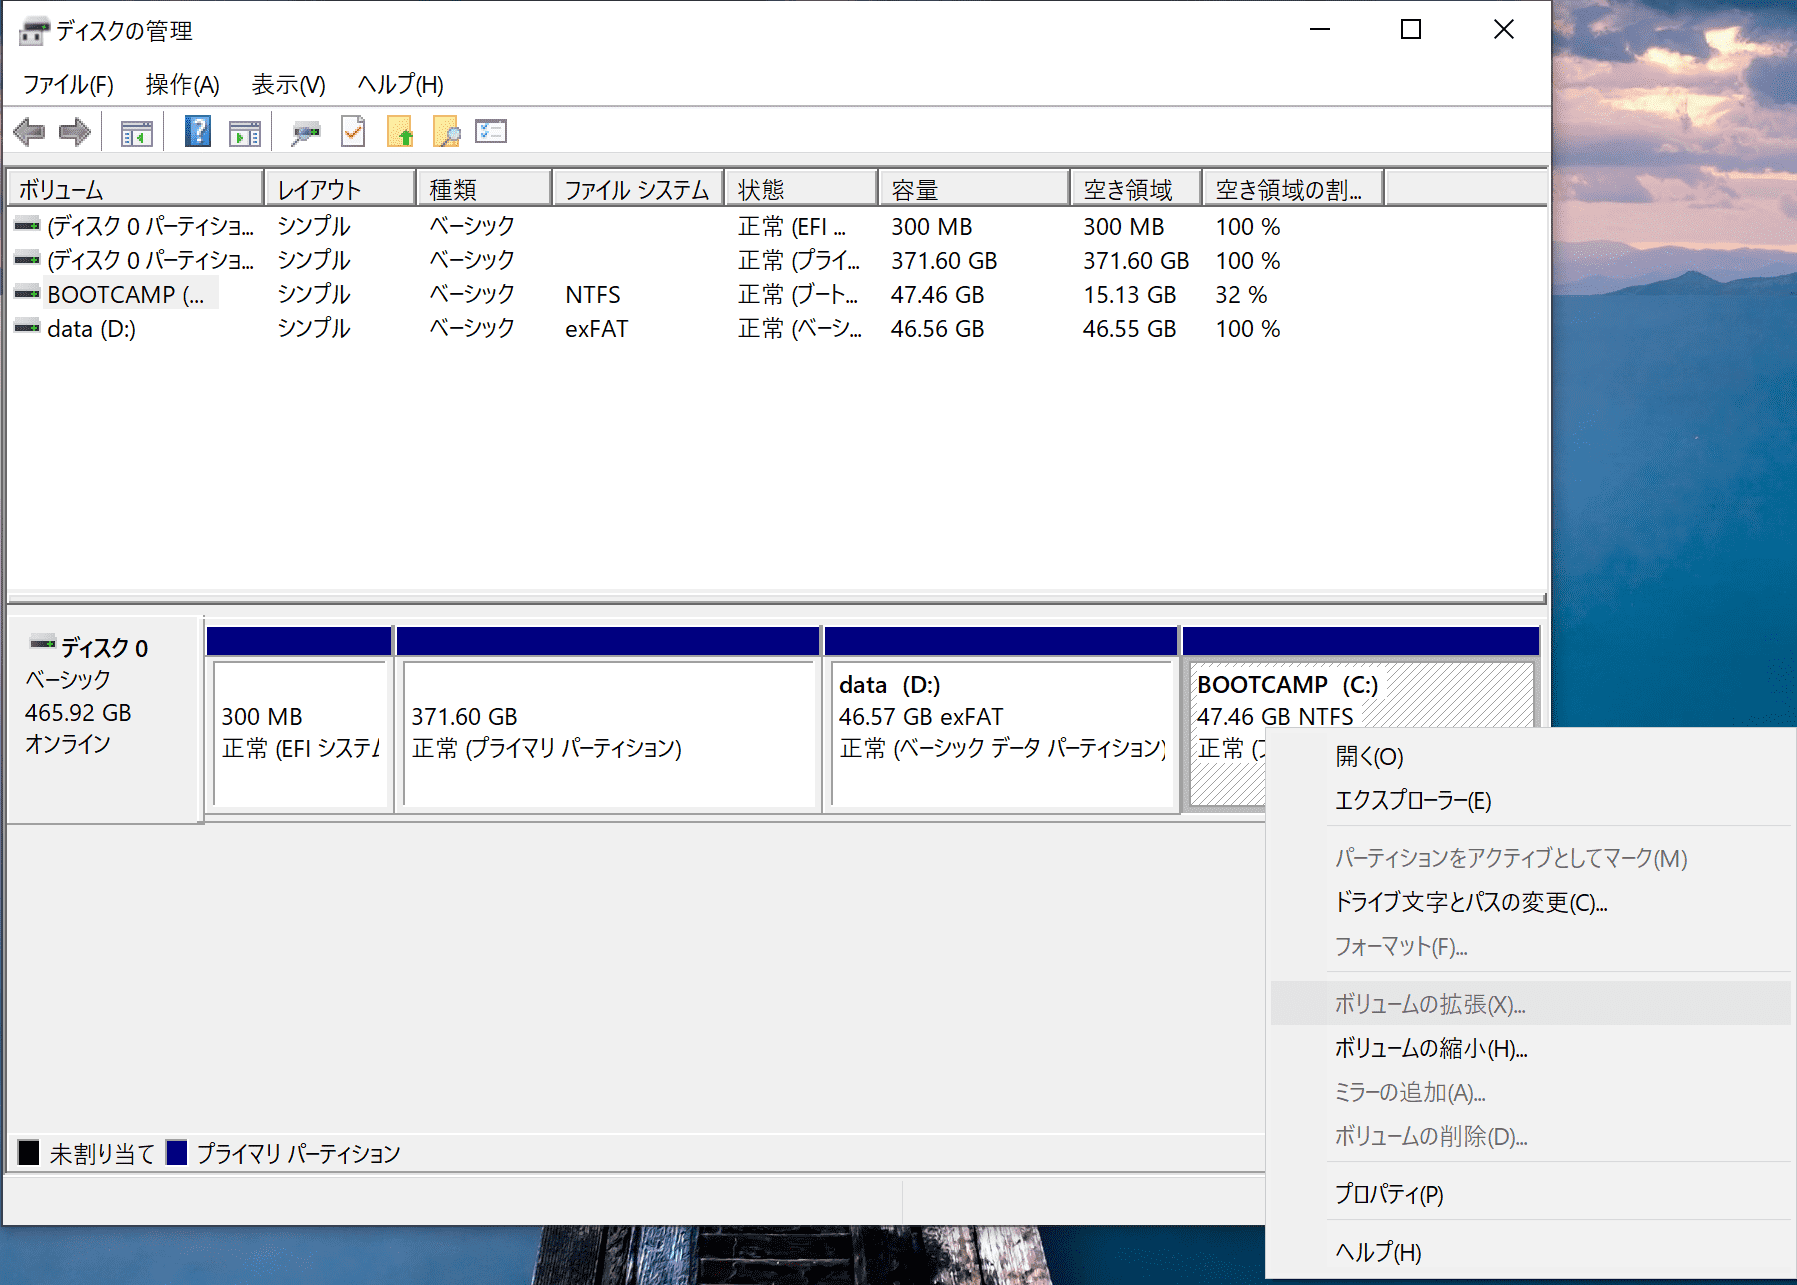Click the view settings list toolbar icon

(x=491, y=131)
